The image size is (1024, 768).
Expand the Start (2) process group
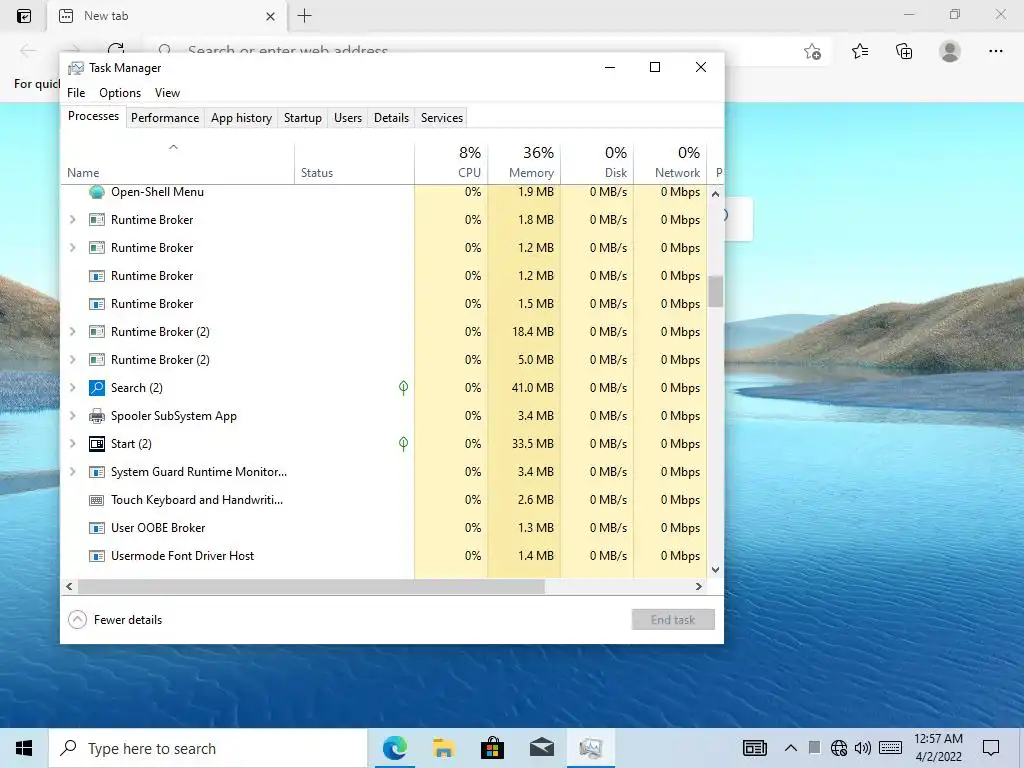tap(72, 444)
